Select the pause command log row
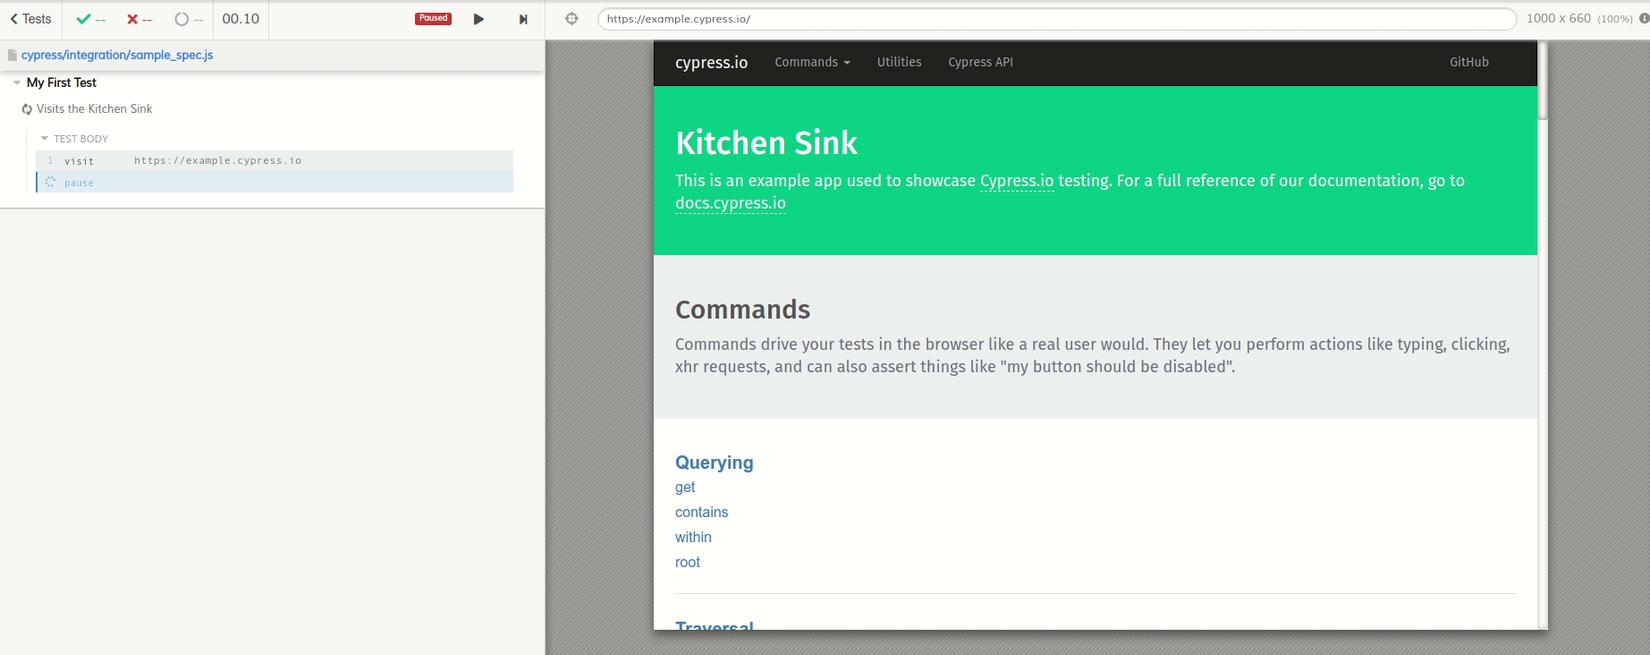The height and width of the screenshot is (655, 1650). click(x=275, y=182)
